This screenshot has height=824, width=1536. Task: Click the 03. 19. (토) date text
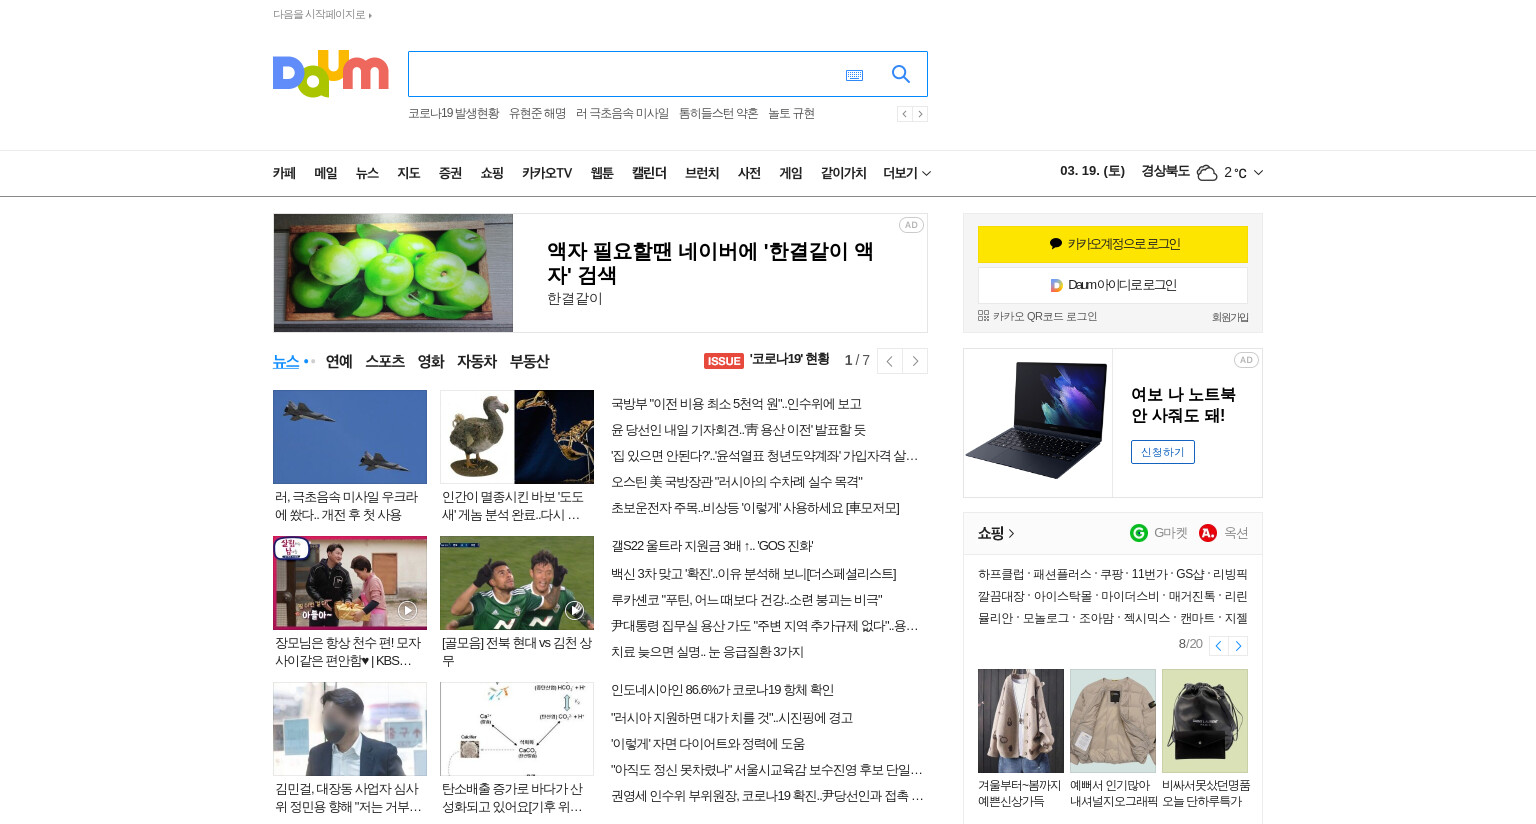[1092, 171]
